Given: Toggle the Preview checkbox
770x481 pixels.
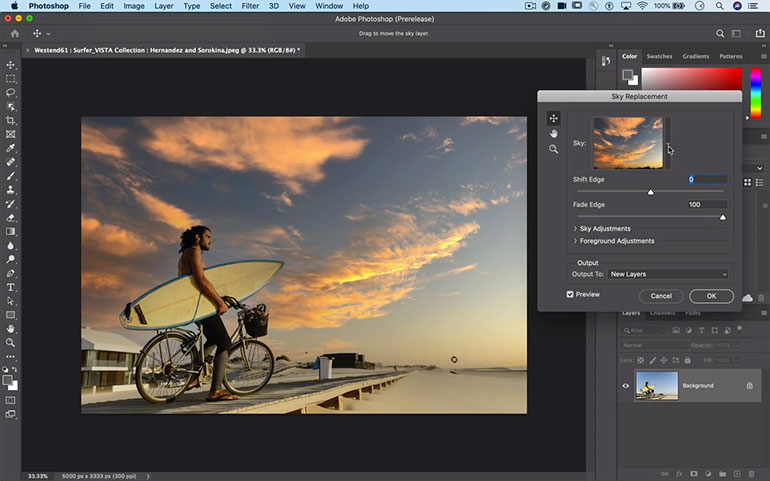Looking at the screenshot, I should (x=570, y=294).
